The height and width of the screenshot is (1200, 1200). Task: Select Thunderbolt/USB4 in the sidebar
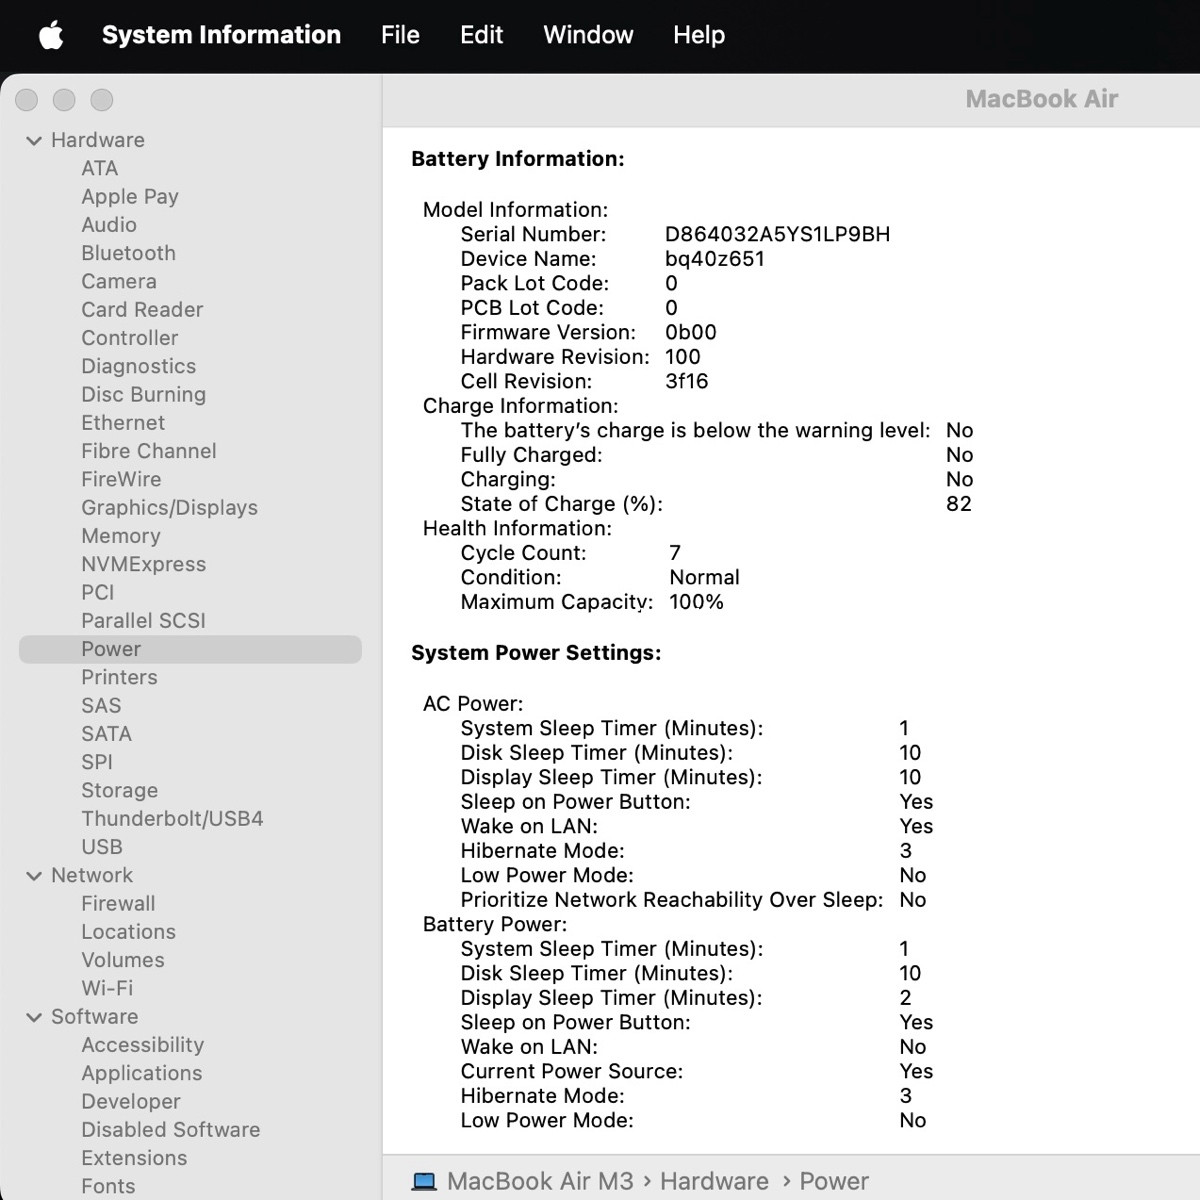[x=172, y=819]
